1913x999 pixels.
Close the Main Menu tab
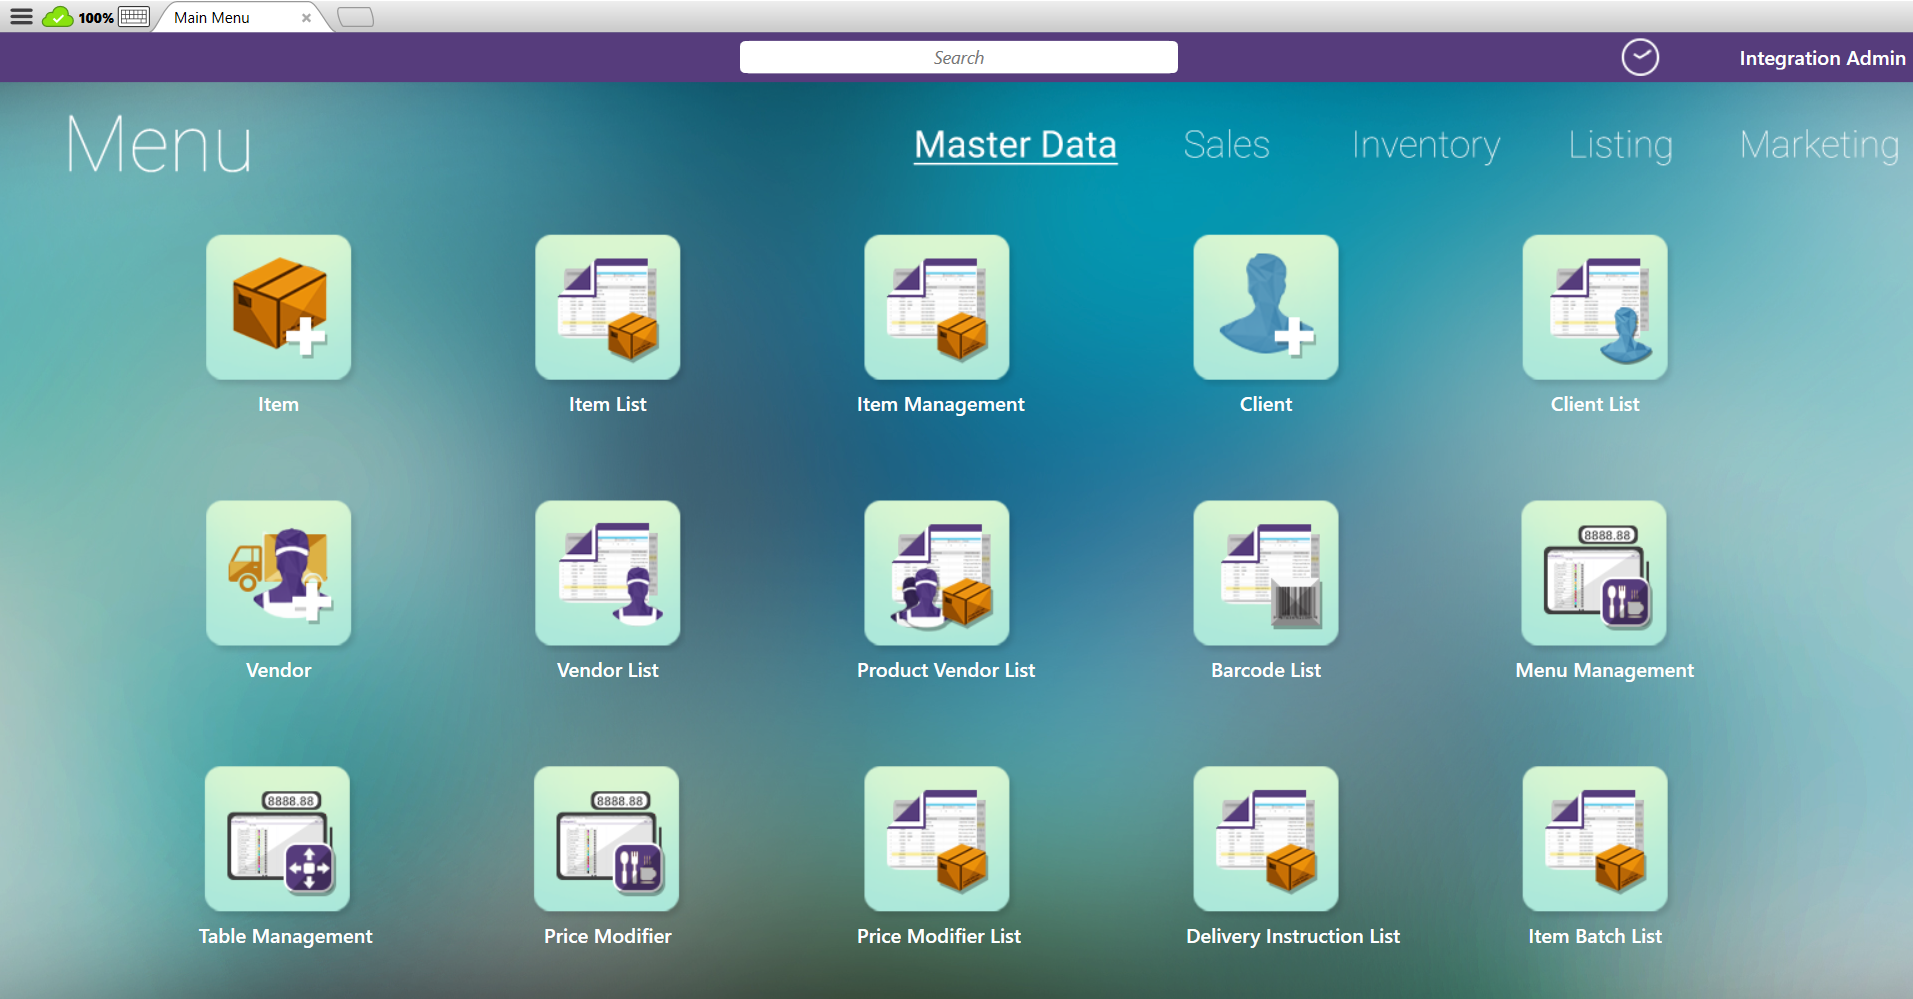click(x=306, y=18)
